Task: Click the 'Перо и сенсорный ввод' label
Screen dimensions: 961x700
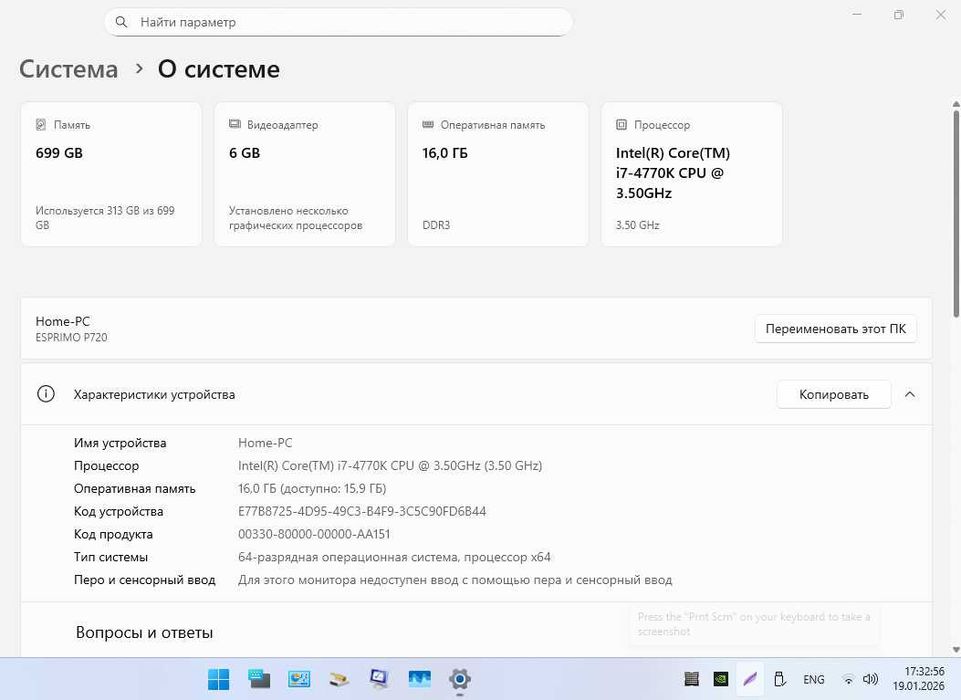Action: (x=144, y=580)
